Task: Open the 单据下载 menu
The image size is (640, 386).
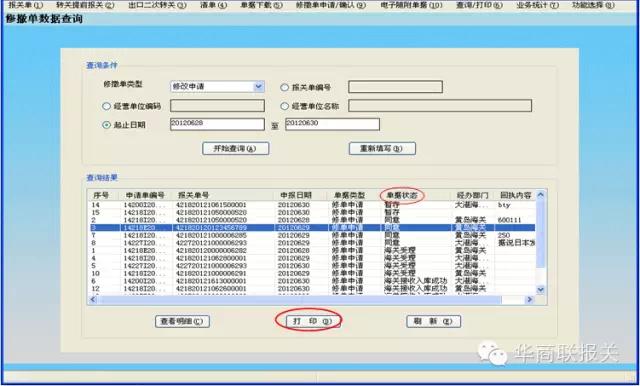Action: coord(261,5)
